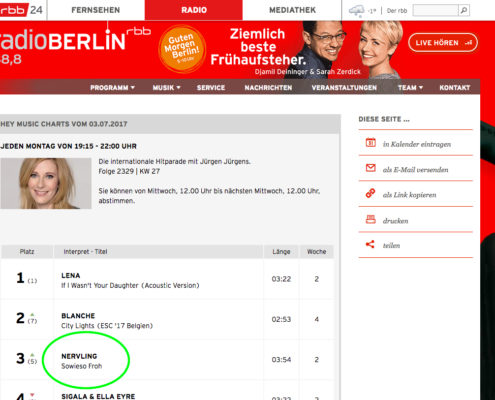The height and width of the screenshot is (400, 495).
Task: Open the NACHRICHTEN menu item
Action: coord(268,88)
